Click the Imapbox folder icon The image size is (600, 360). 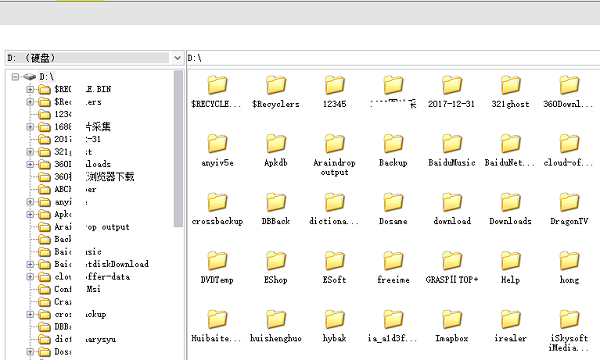452,319
